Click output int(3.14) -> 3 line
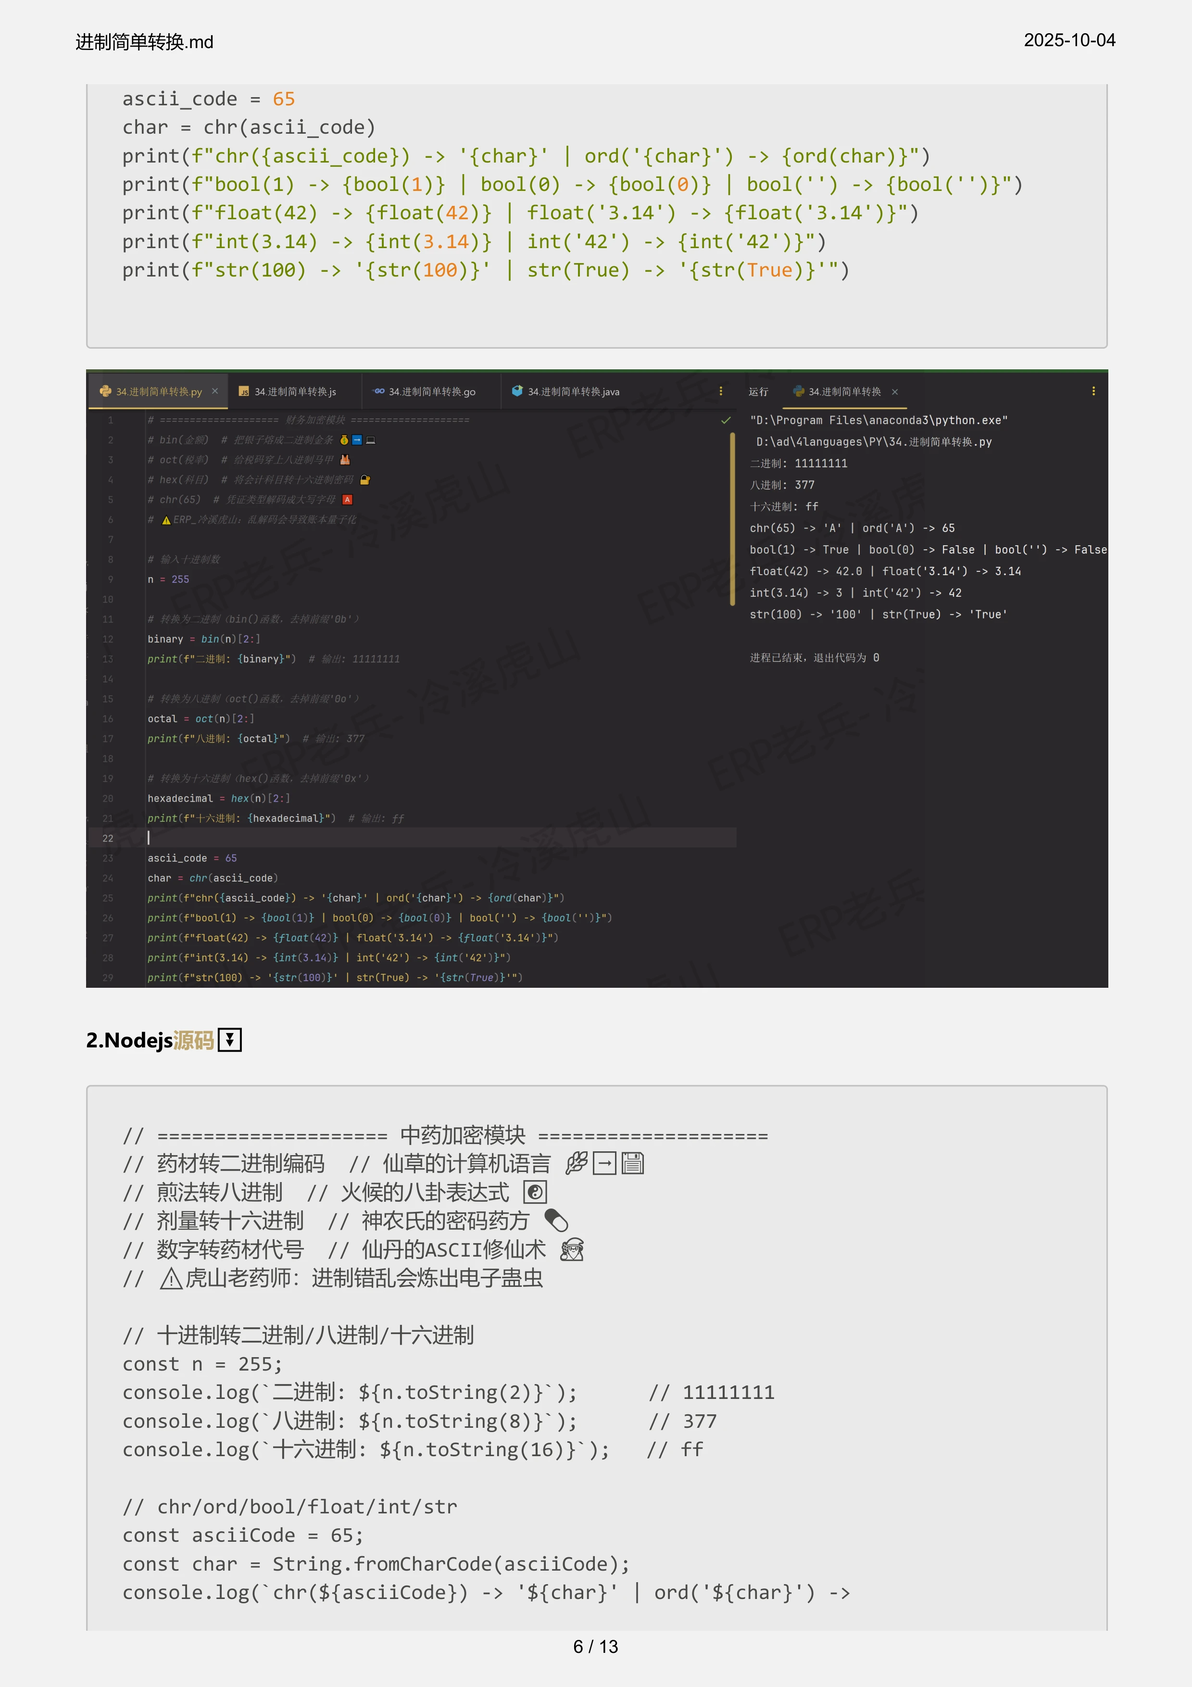1192x1687 pixels. click(855, 593)
